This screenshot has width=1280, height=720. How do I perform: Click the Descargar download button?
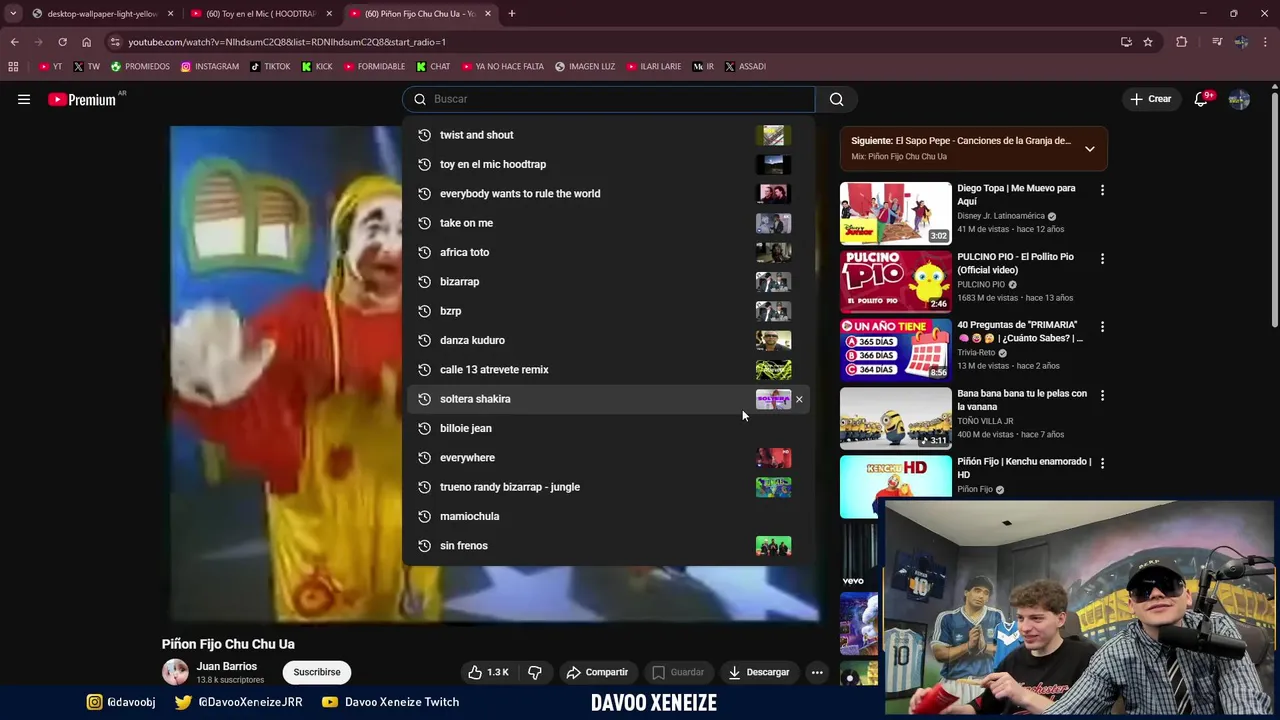[x=758, y=672]
